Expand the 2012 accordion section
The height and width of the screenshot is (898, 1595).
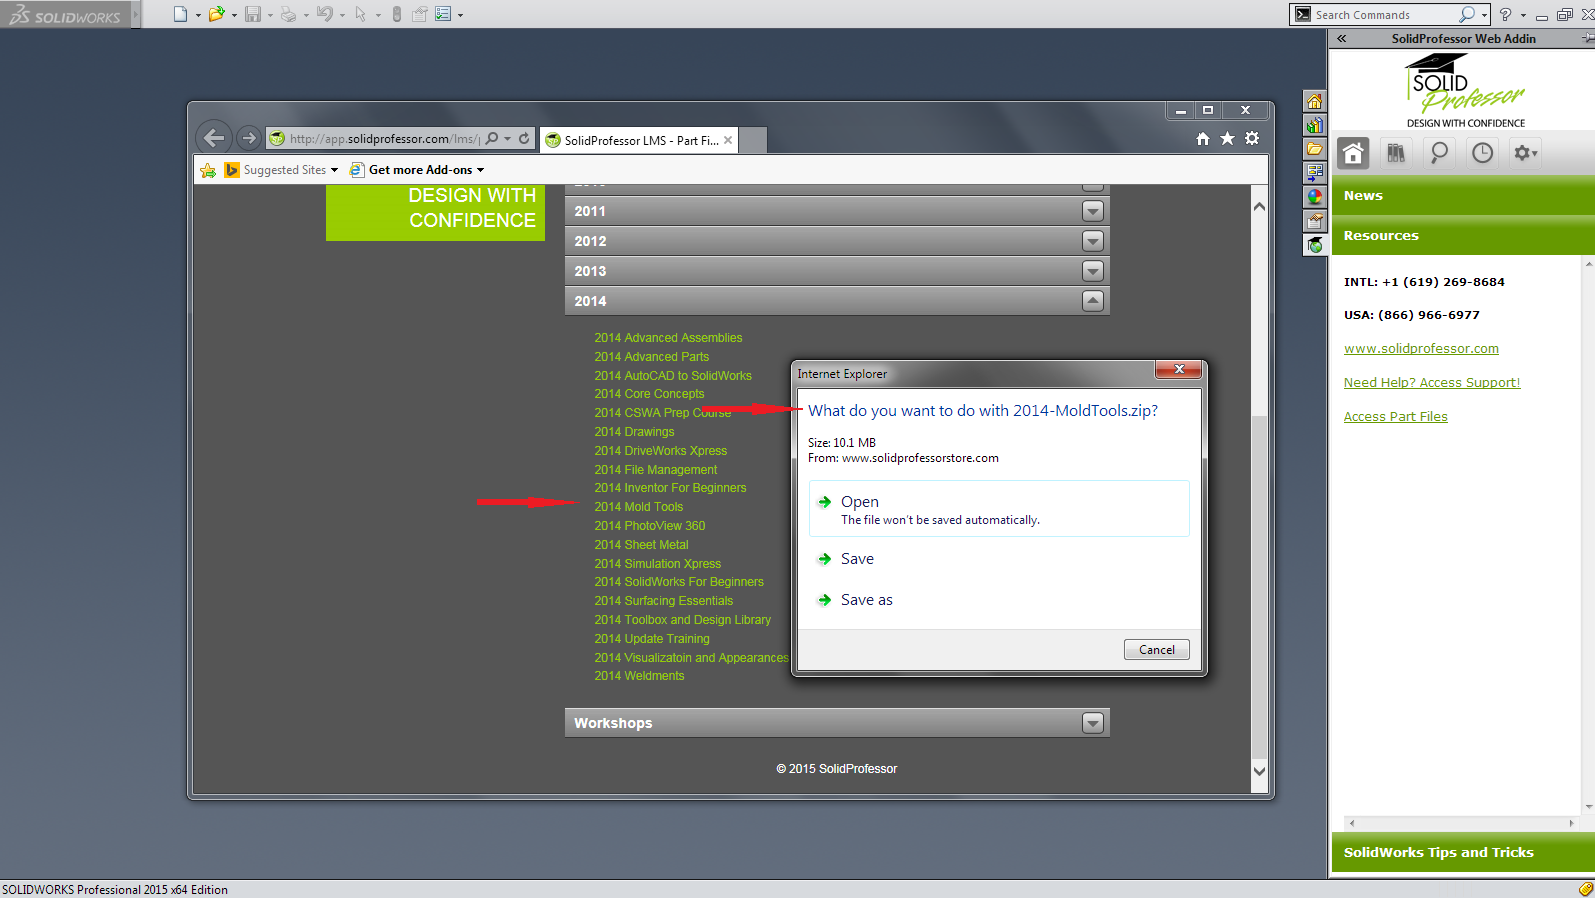(x=1093, y=241)
